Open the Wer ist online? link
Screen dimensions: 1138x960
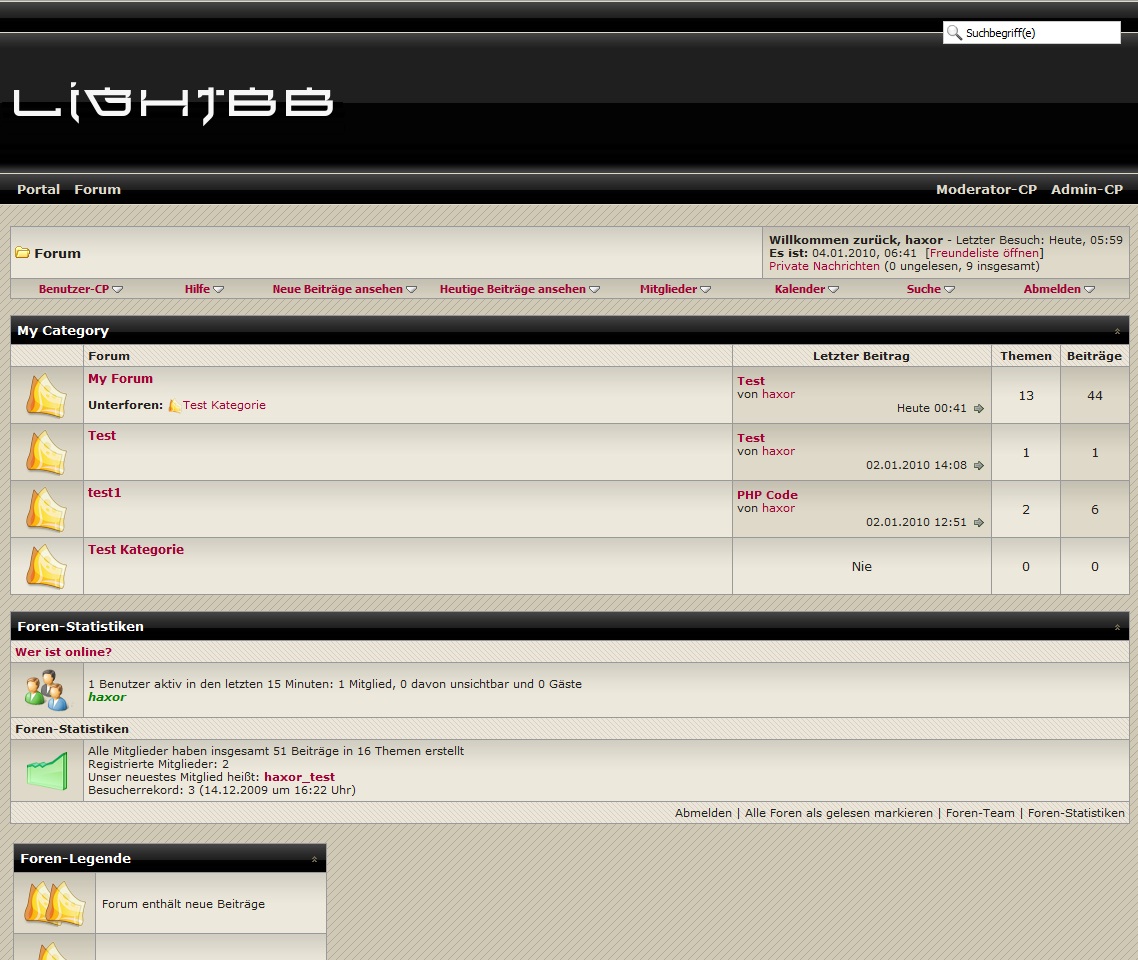pos(64,652)
